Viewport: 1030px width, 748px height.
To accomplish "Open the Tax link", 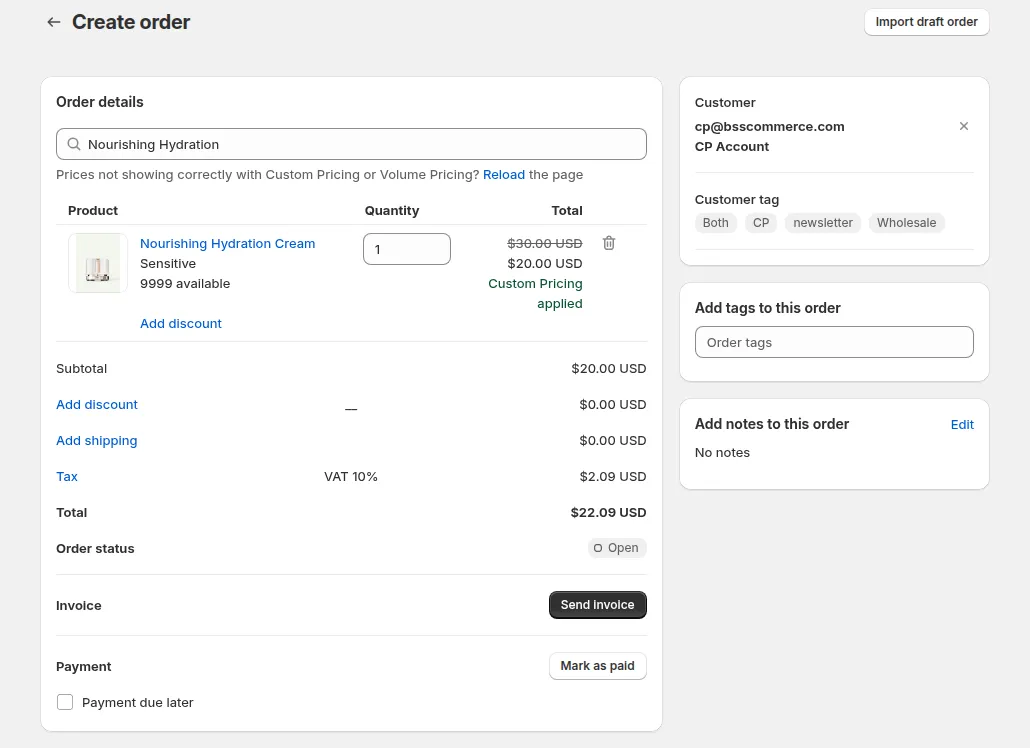I will [66, 477].
